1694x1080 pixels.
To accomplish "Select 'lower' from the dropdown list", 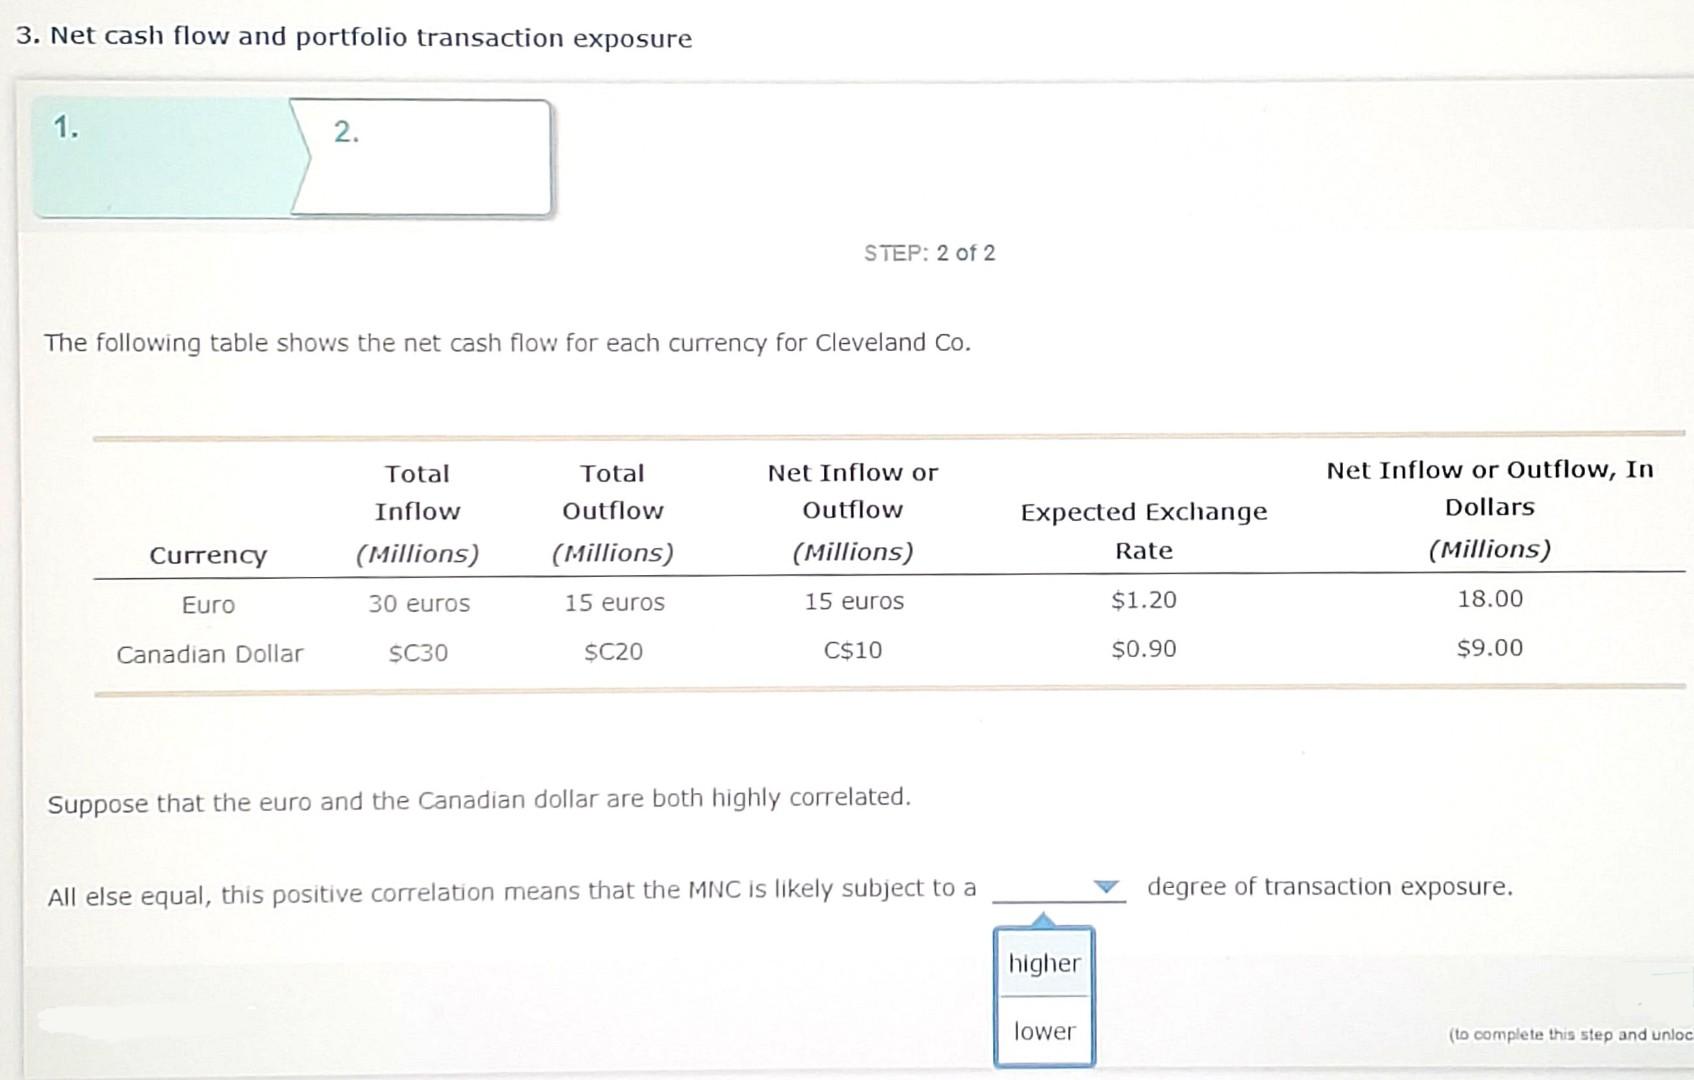I will 1043,1031.
